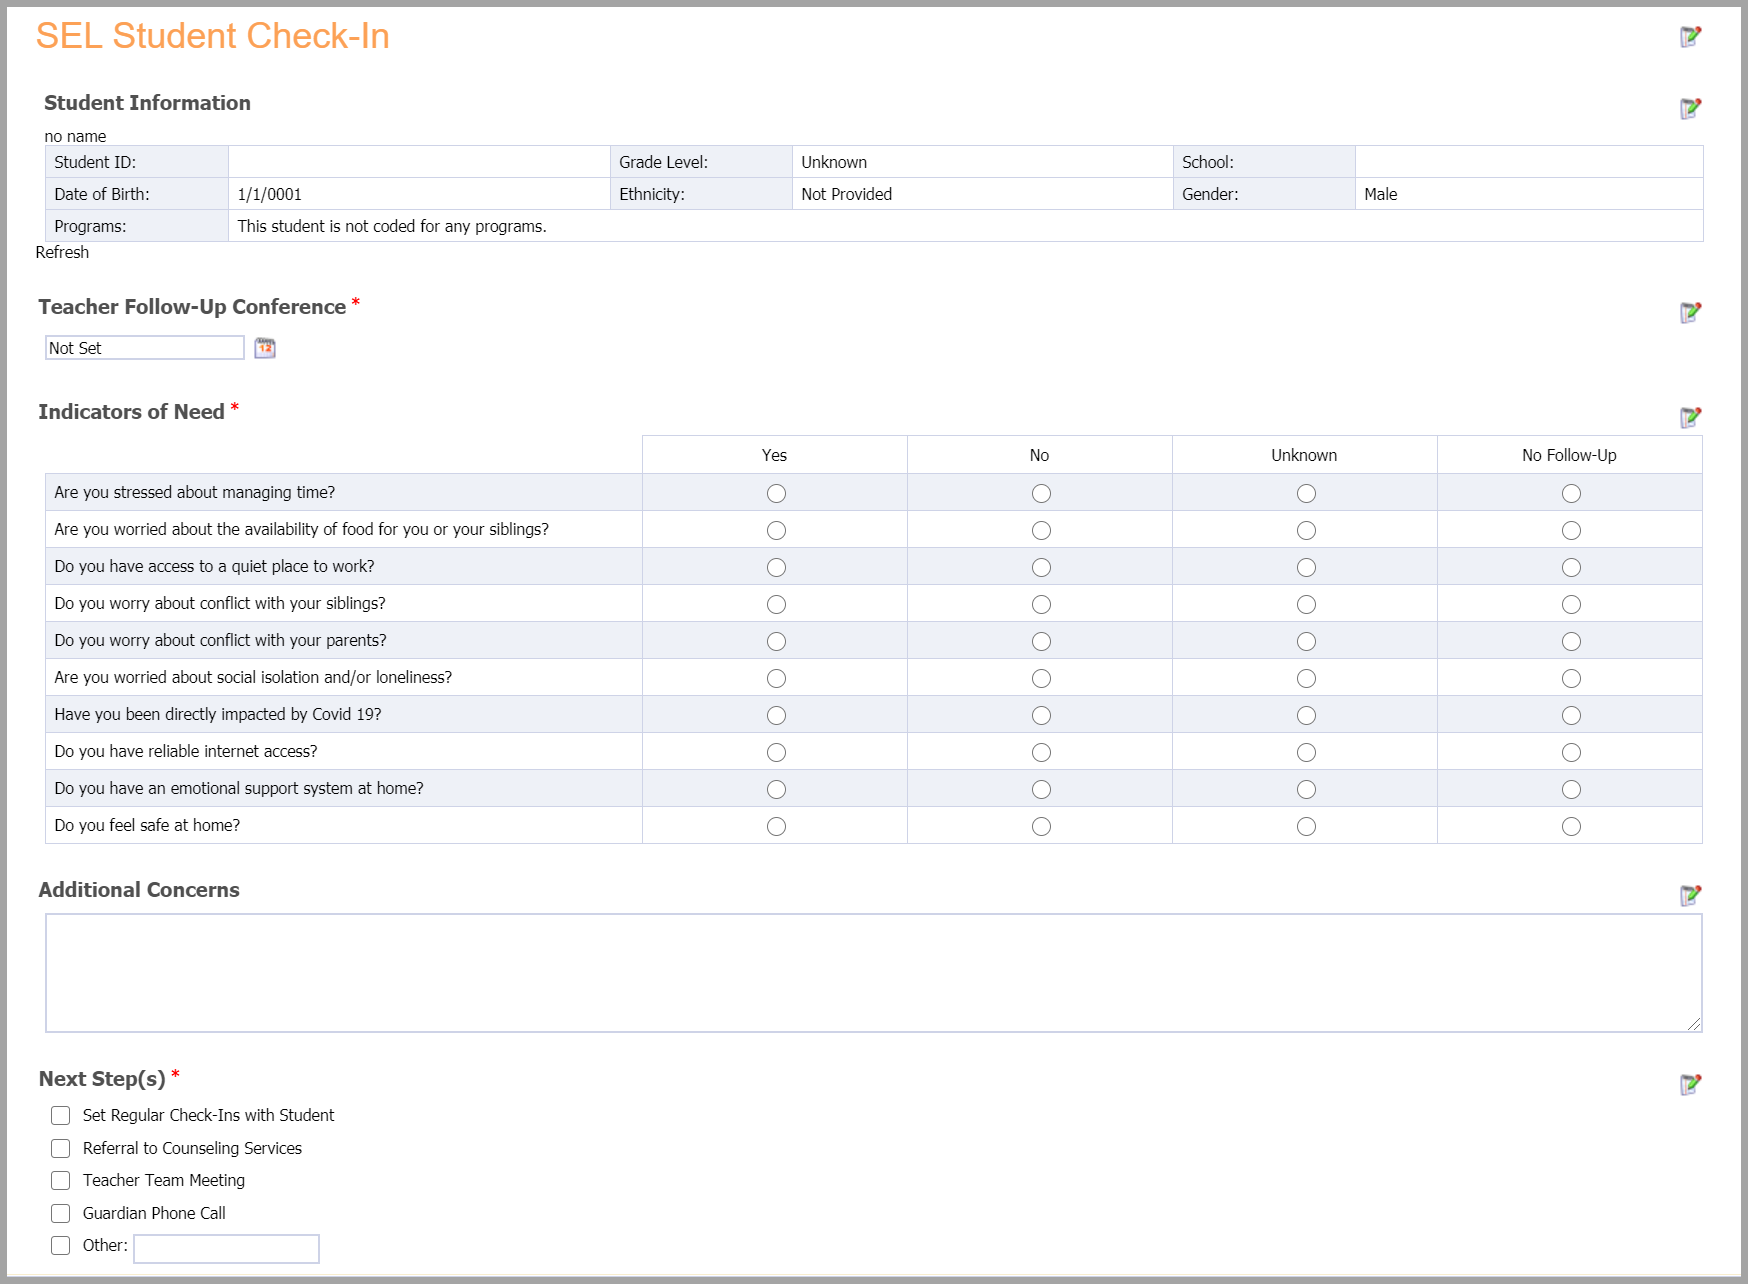
Task: Select No Follow-Up for impacted by Covid 19
Action: [x=1571, y=715]
